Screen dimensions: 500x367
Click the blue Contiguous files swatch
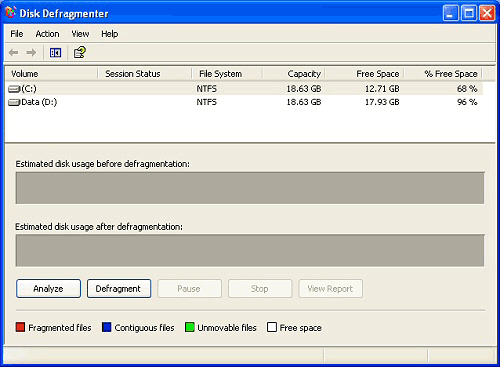click(106, 327)
